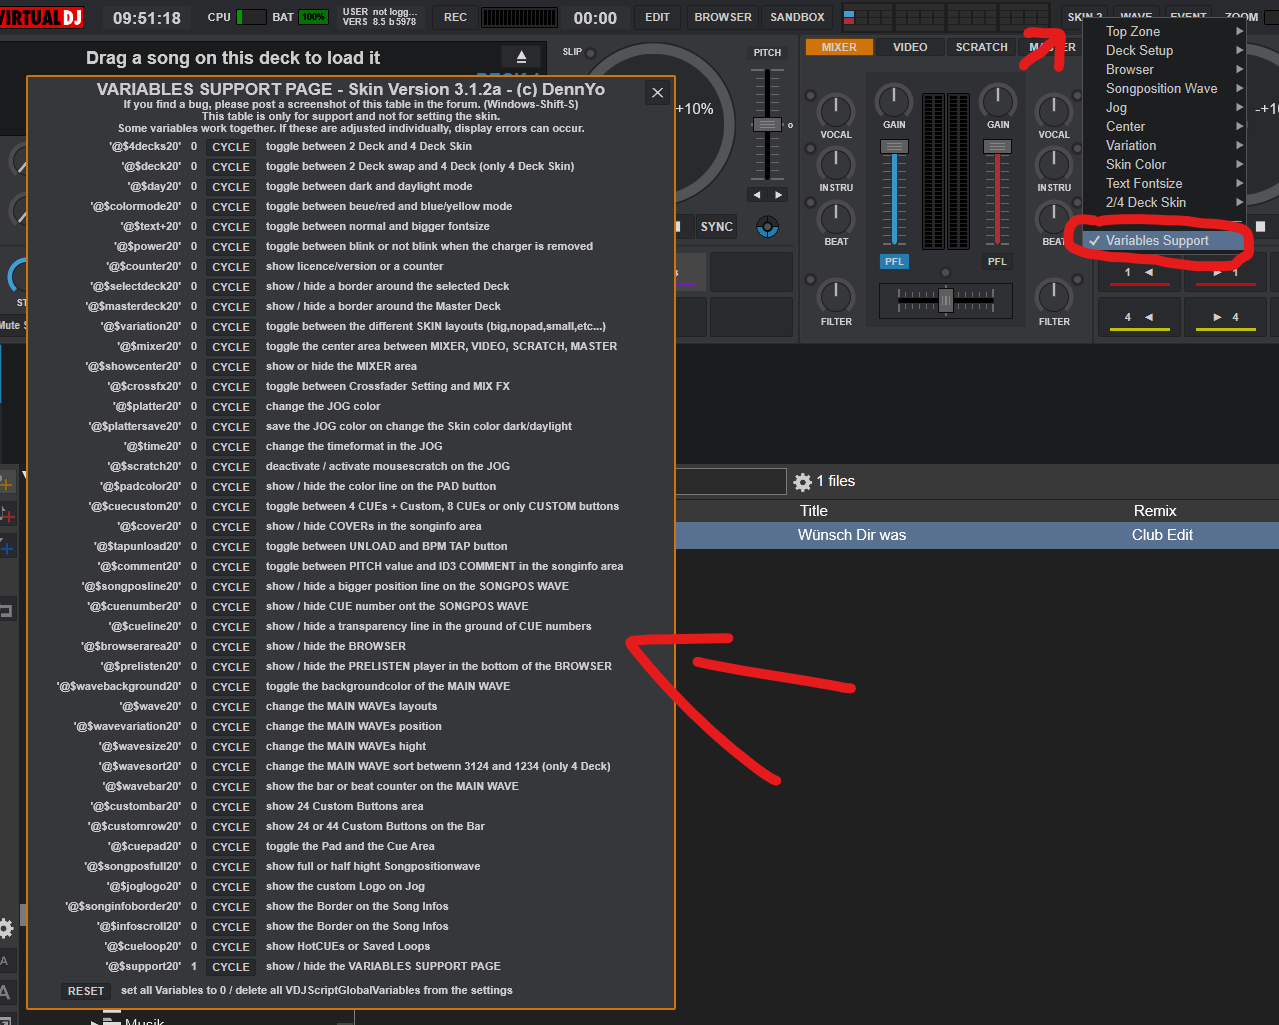Screen dimensions: 1279x1025
Task: Turn the right FILTER knob
Action: coord(1054,296)
